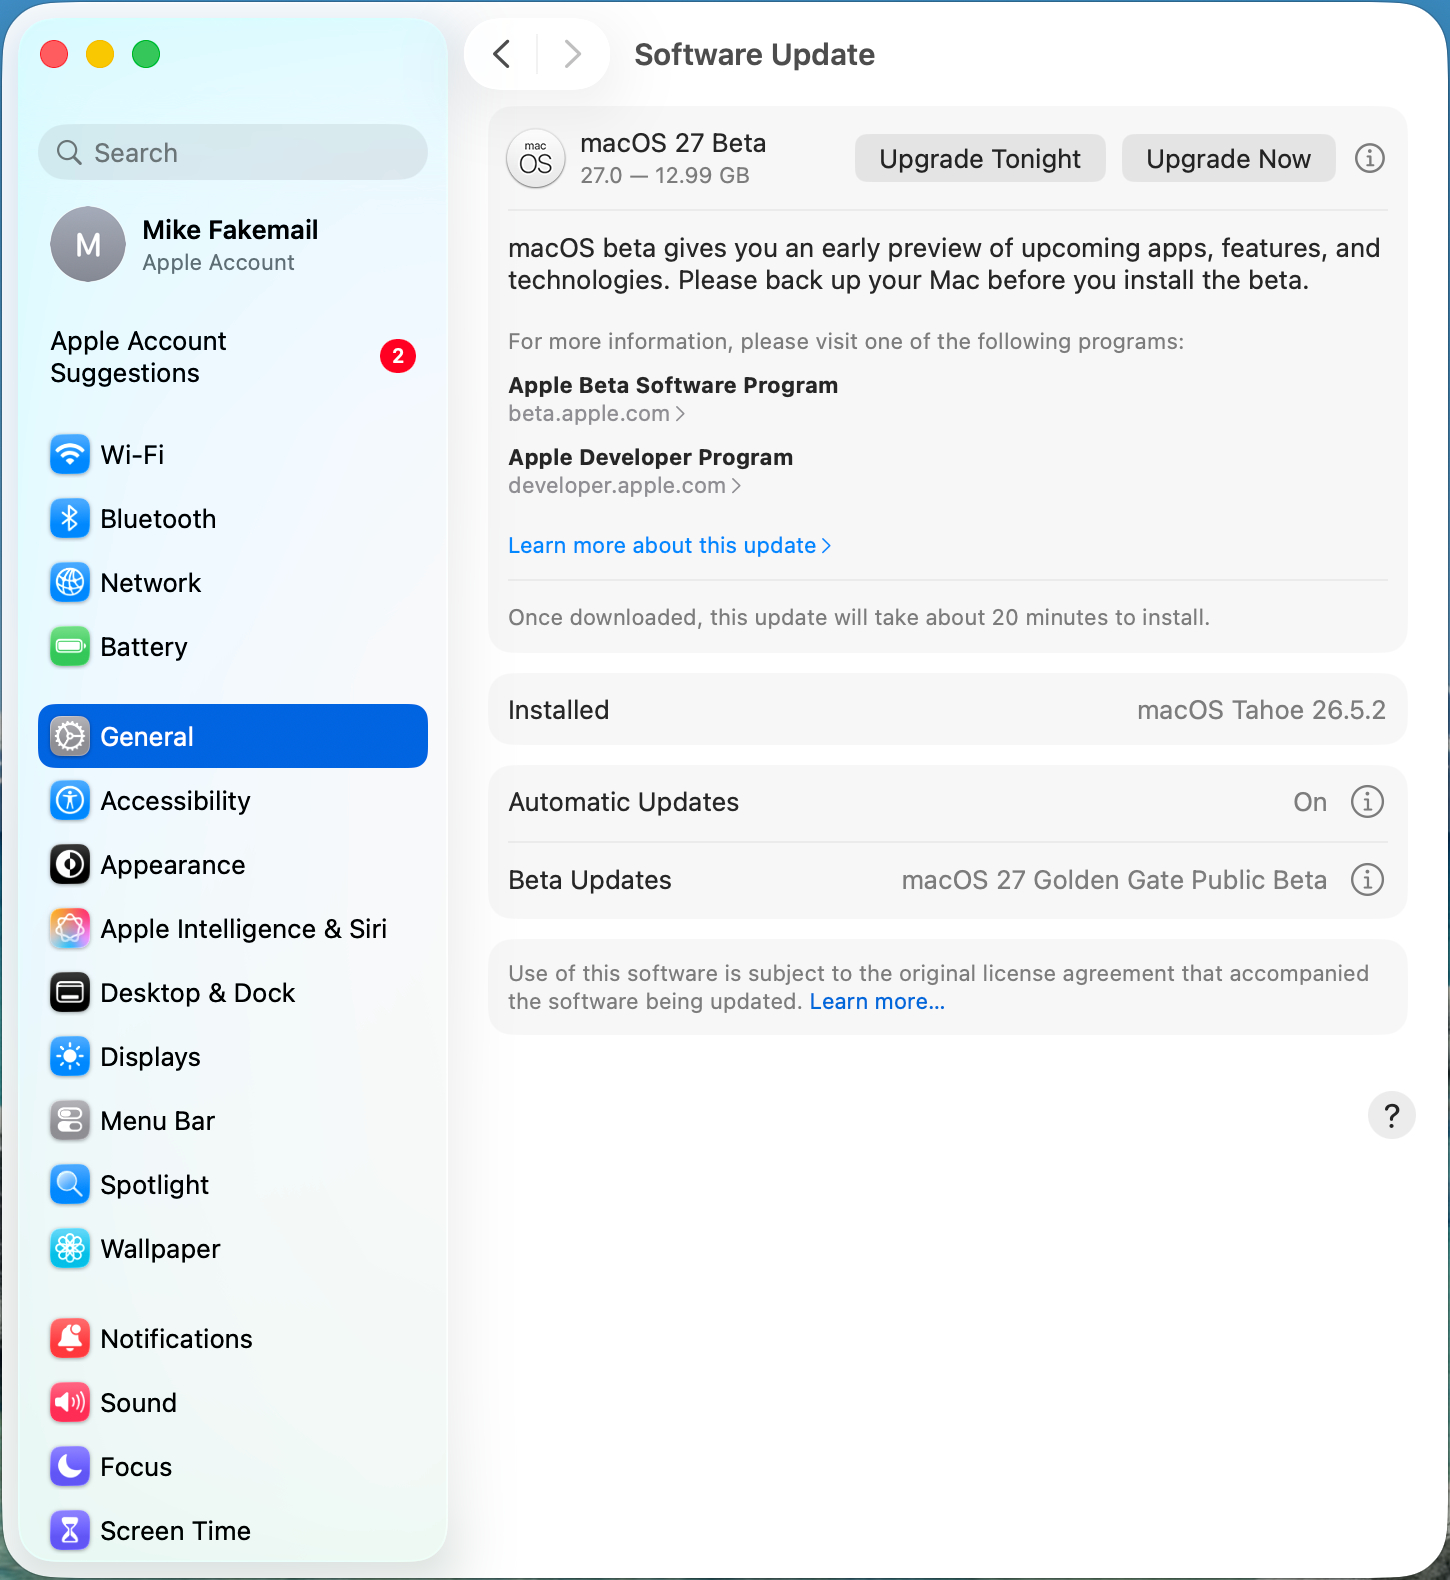Open Menu Bar settings
The image size is (1450, 1580).
232,1121
